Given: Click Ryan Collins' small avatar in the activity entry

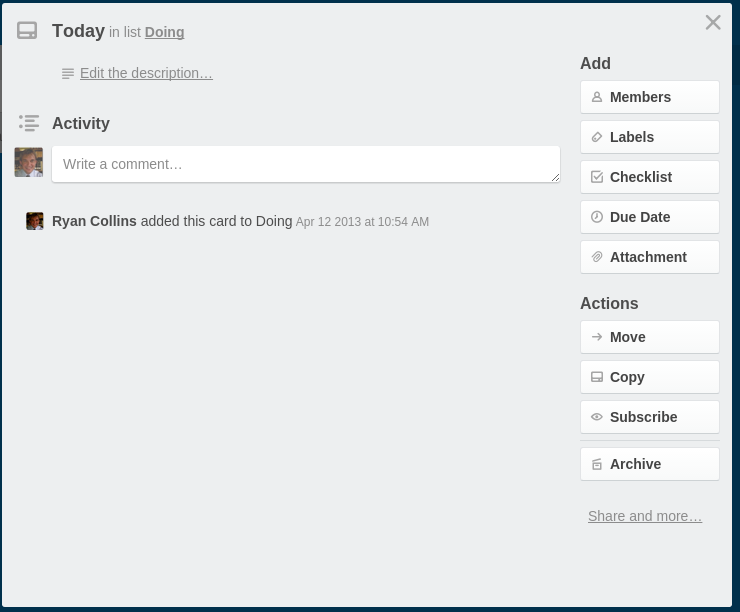Looking at the screenshot, I should [x=34, y=221].
